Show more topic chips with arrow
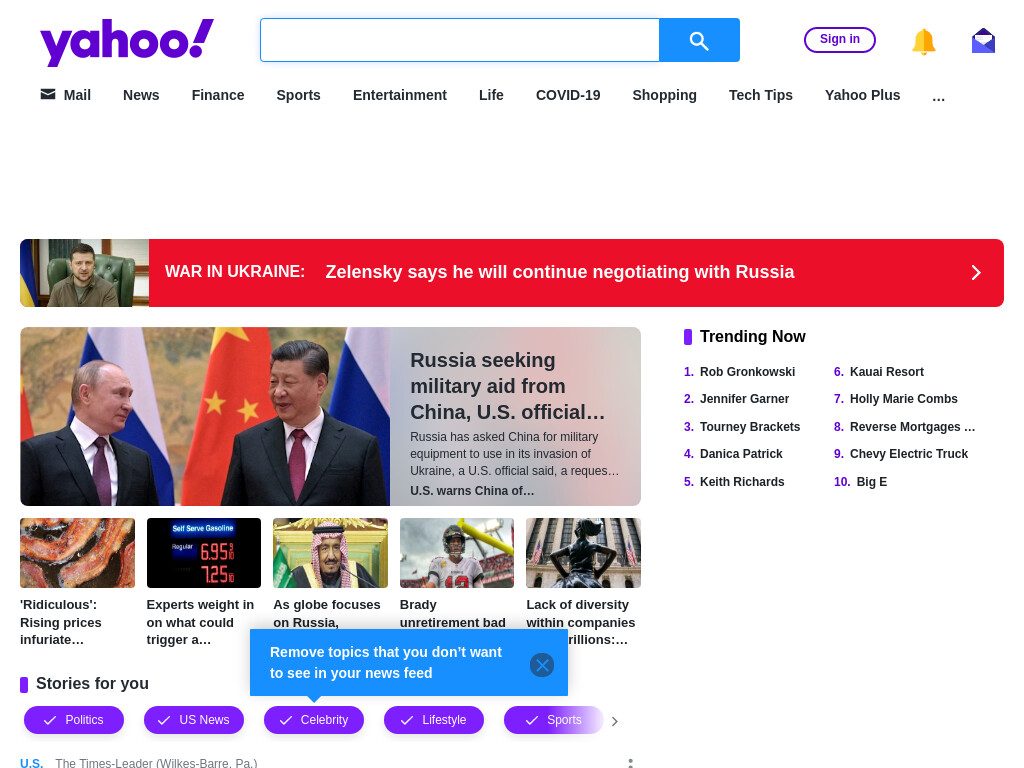The width and height of the screenshot is (1024, 768). [x=615, y=721]
